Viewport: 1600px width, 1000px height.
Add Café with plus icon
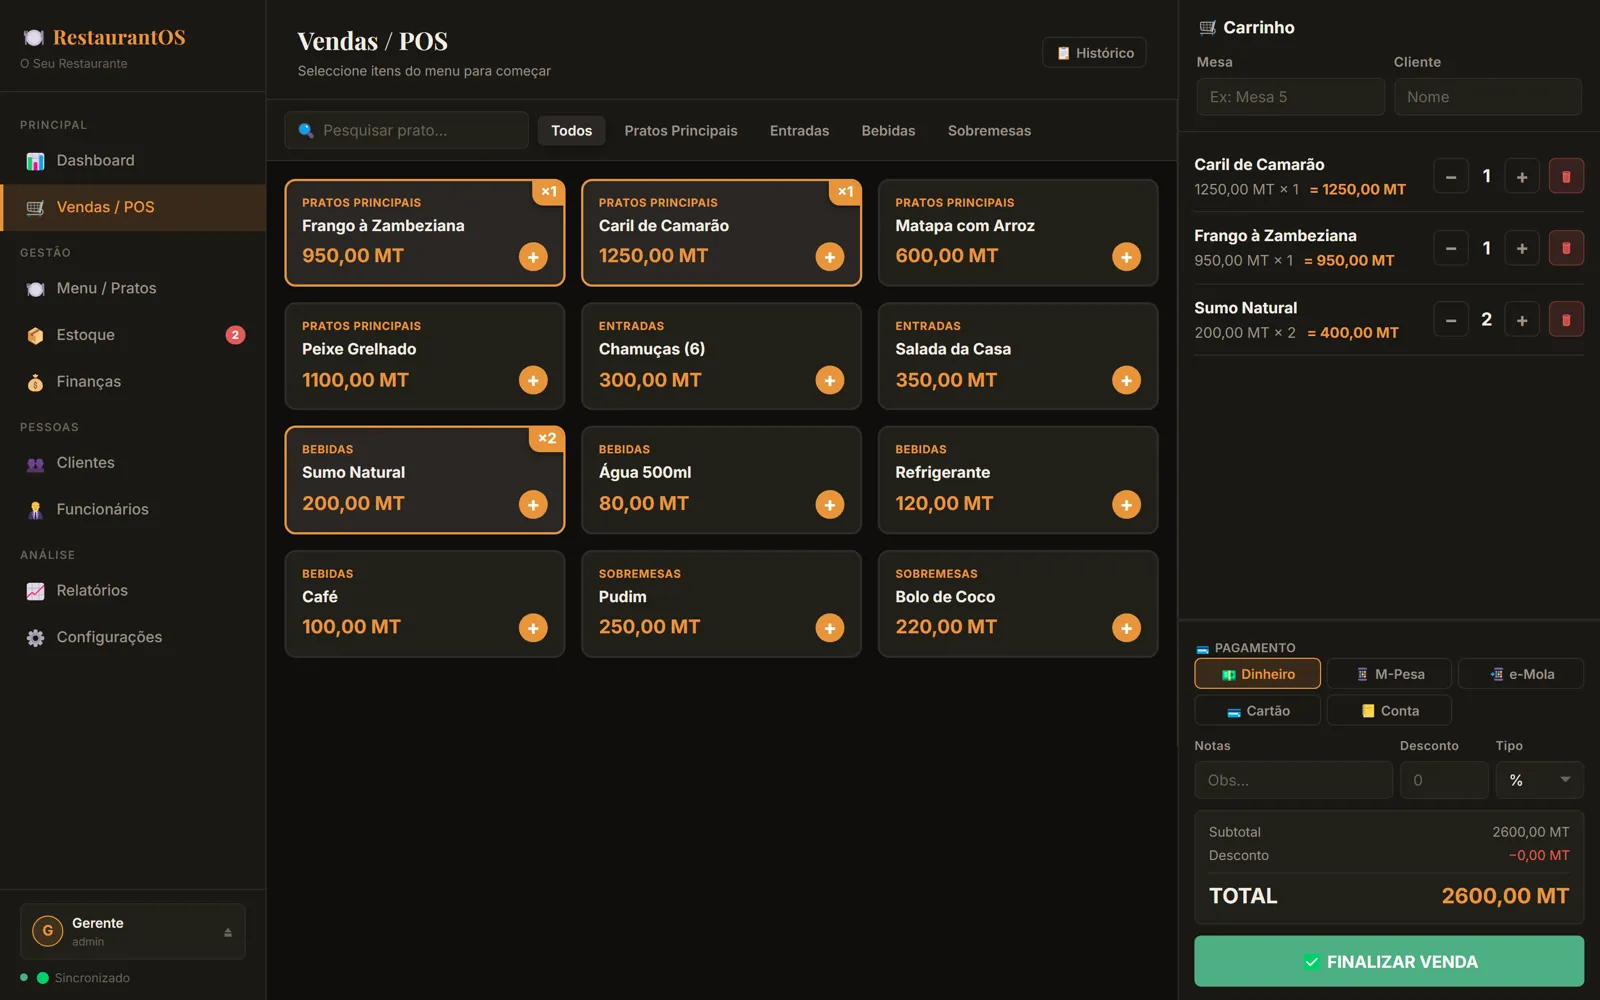(x=533, y=628)
